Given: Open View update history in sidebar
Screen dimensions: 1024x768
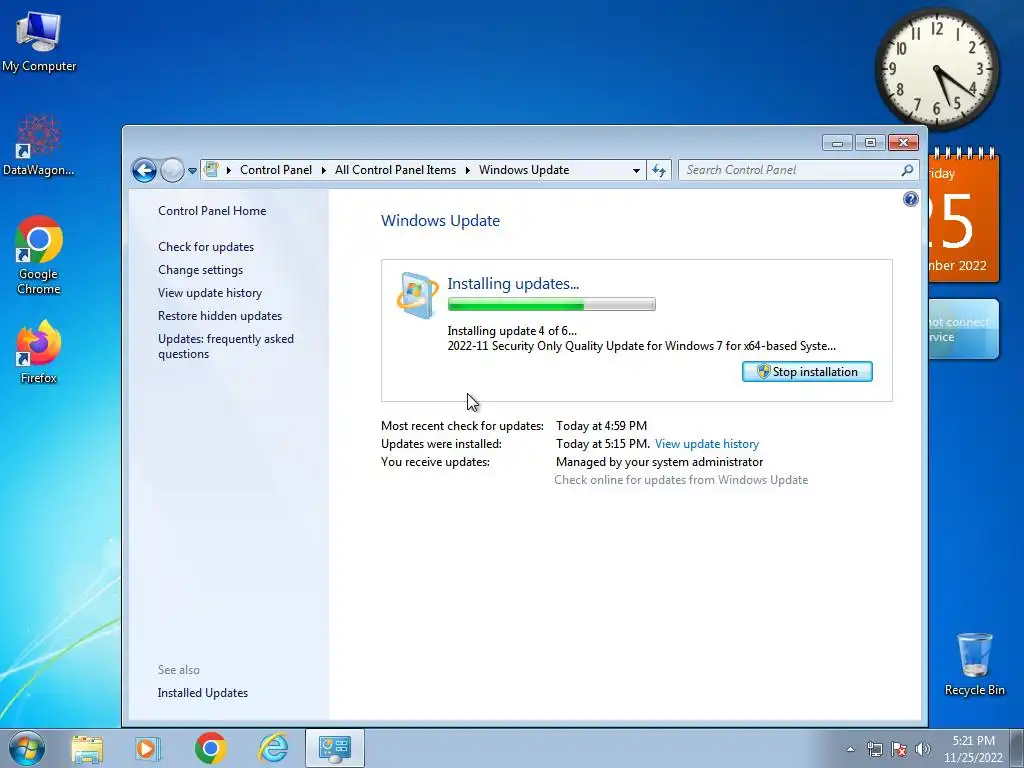Looking at the screenshot, I should click(x=210, y=293).
